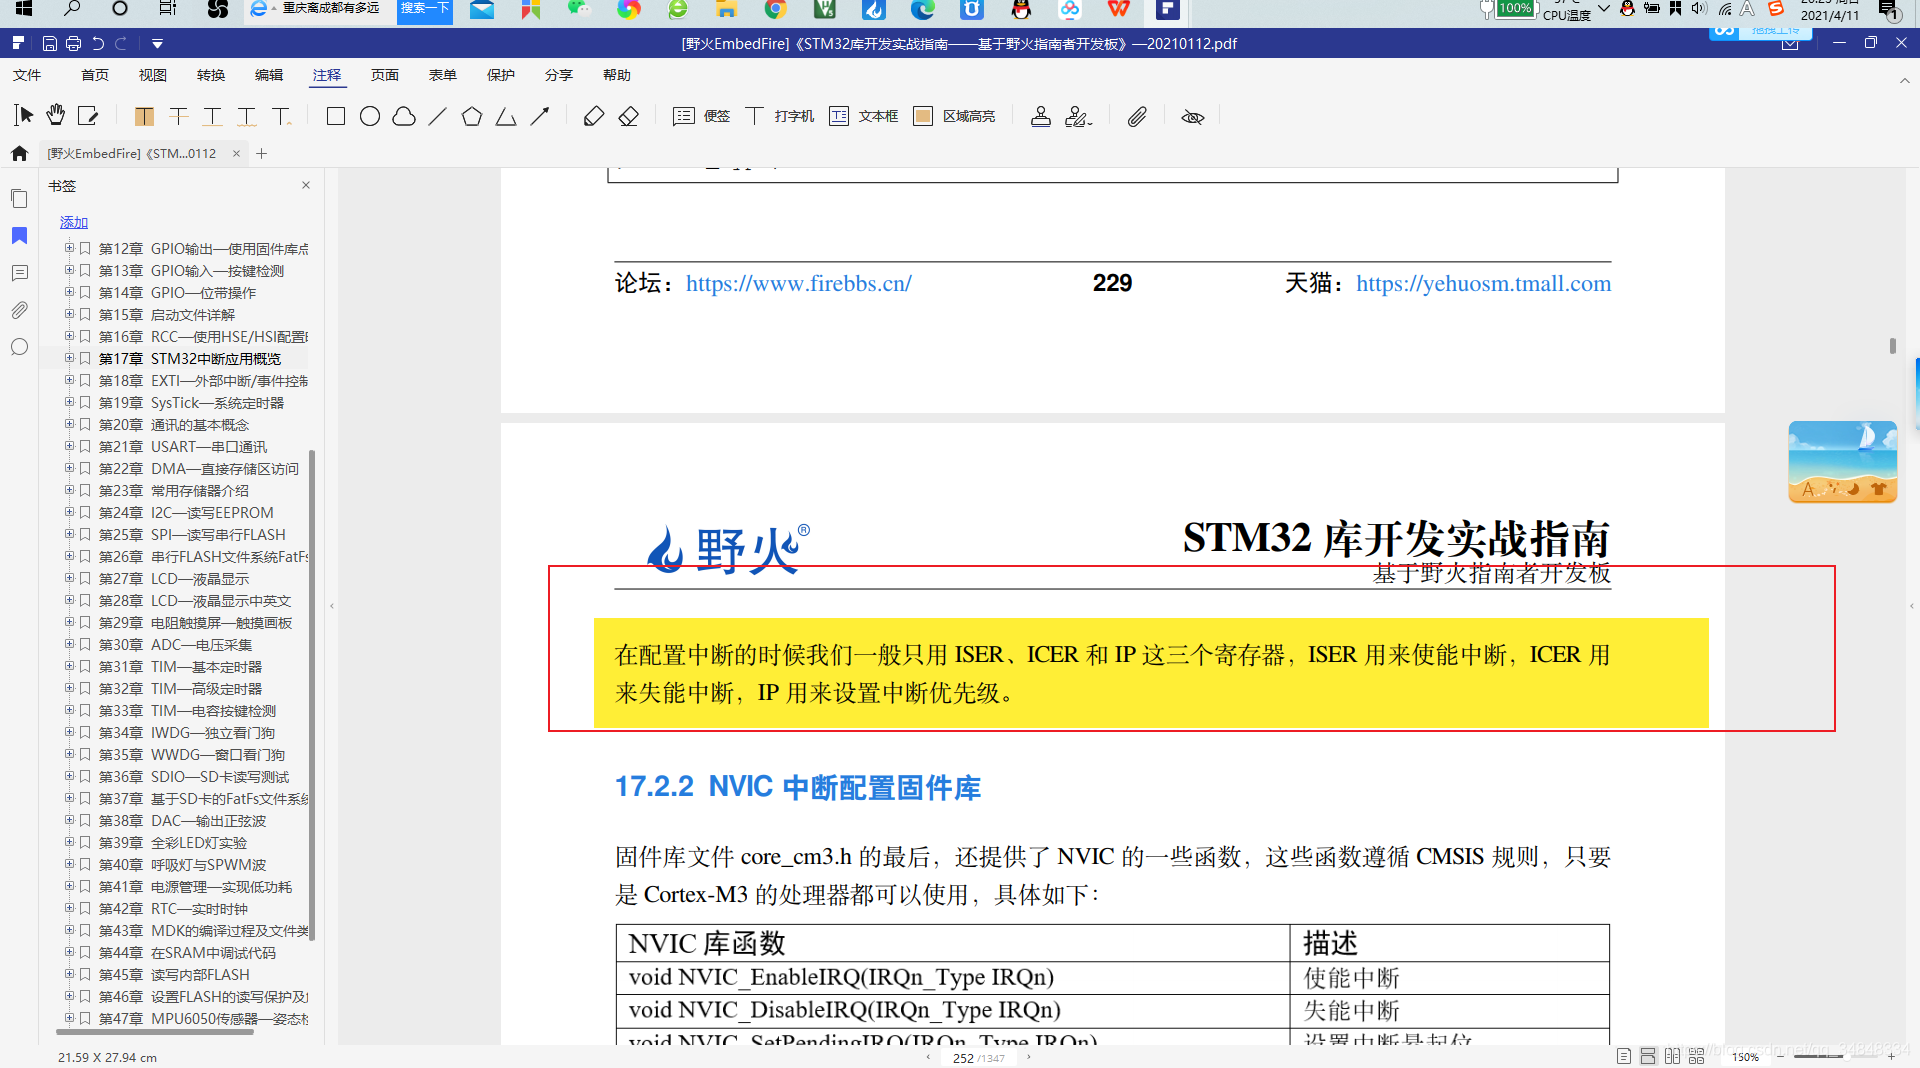
Task: Switch to the 视图 tab
Action: click(x=153, y=75)
